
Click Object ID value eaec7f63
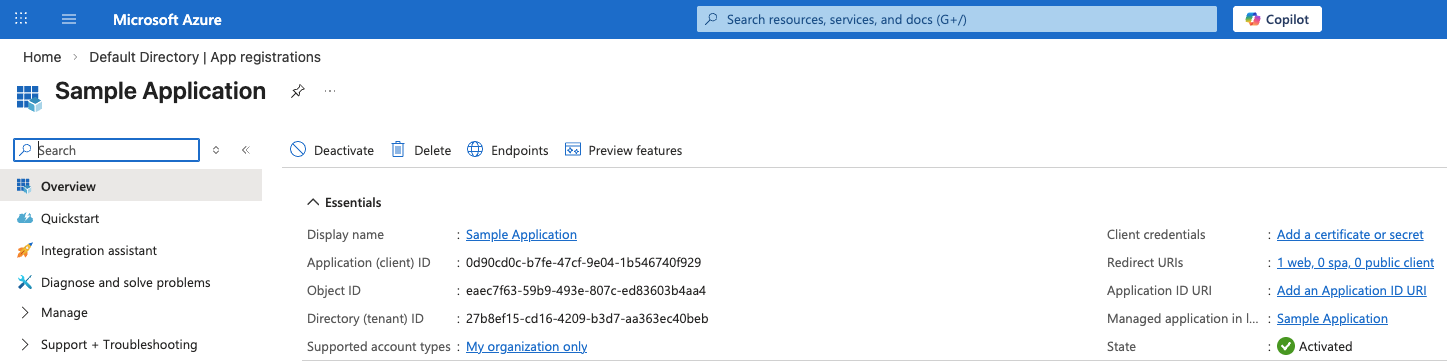586,290
